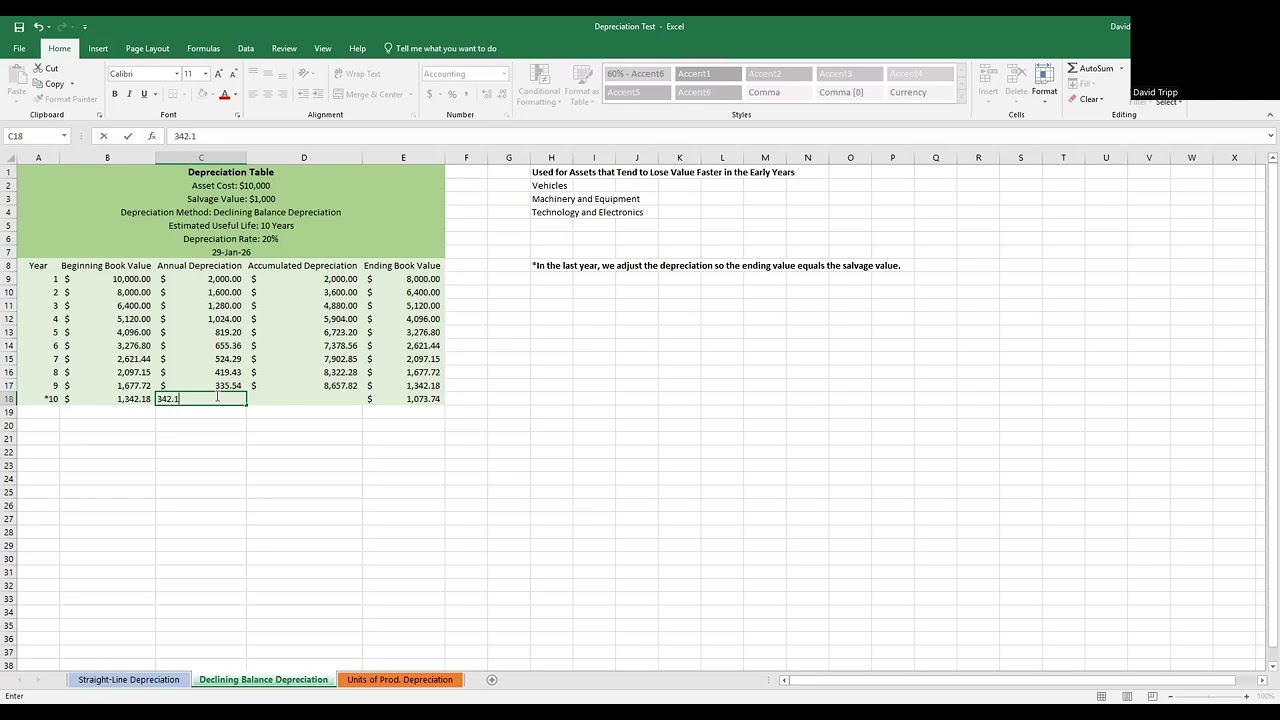Click the Select All corner triangle
1280x720 pixels.
click(x=9, y=158)
